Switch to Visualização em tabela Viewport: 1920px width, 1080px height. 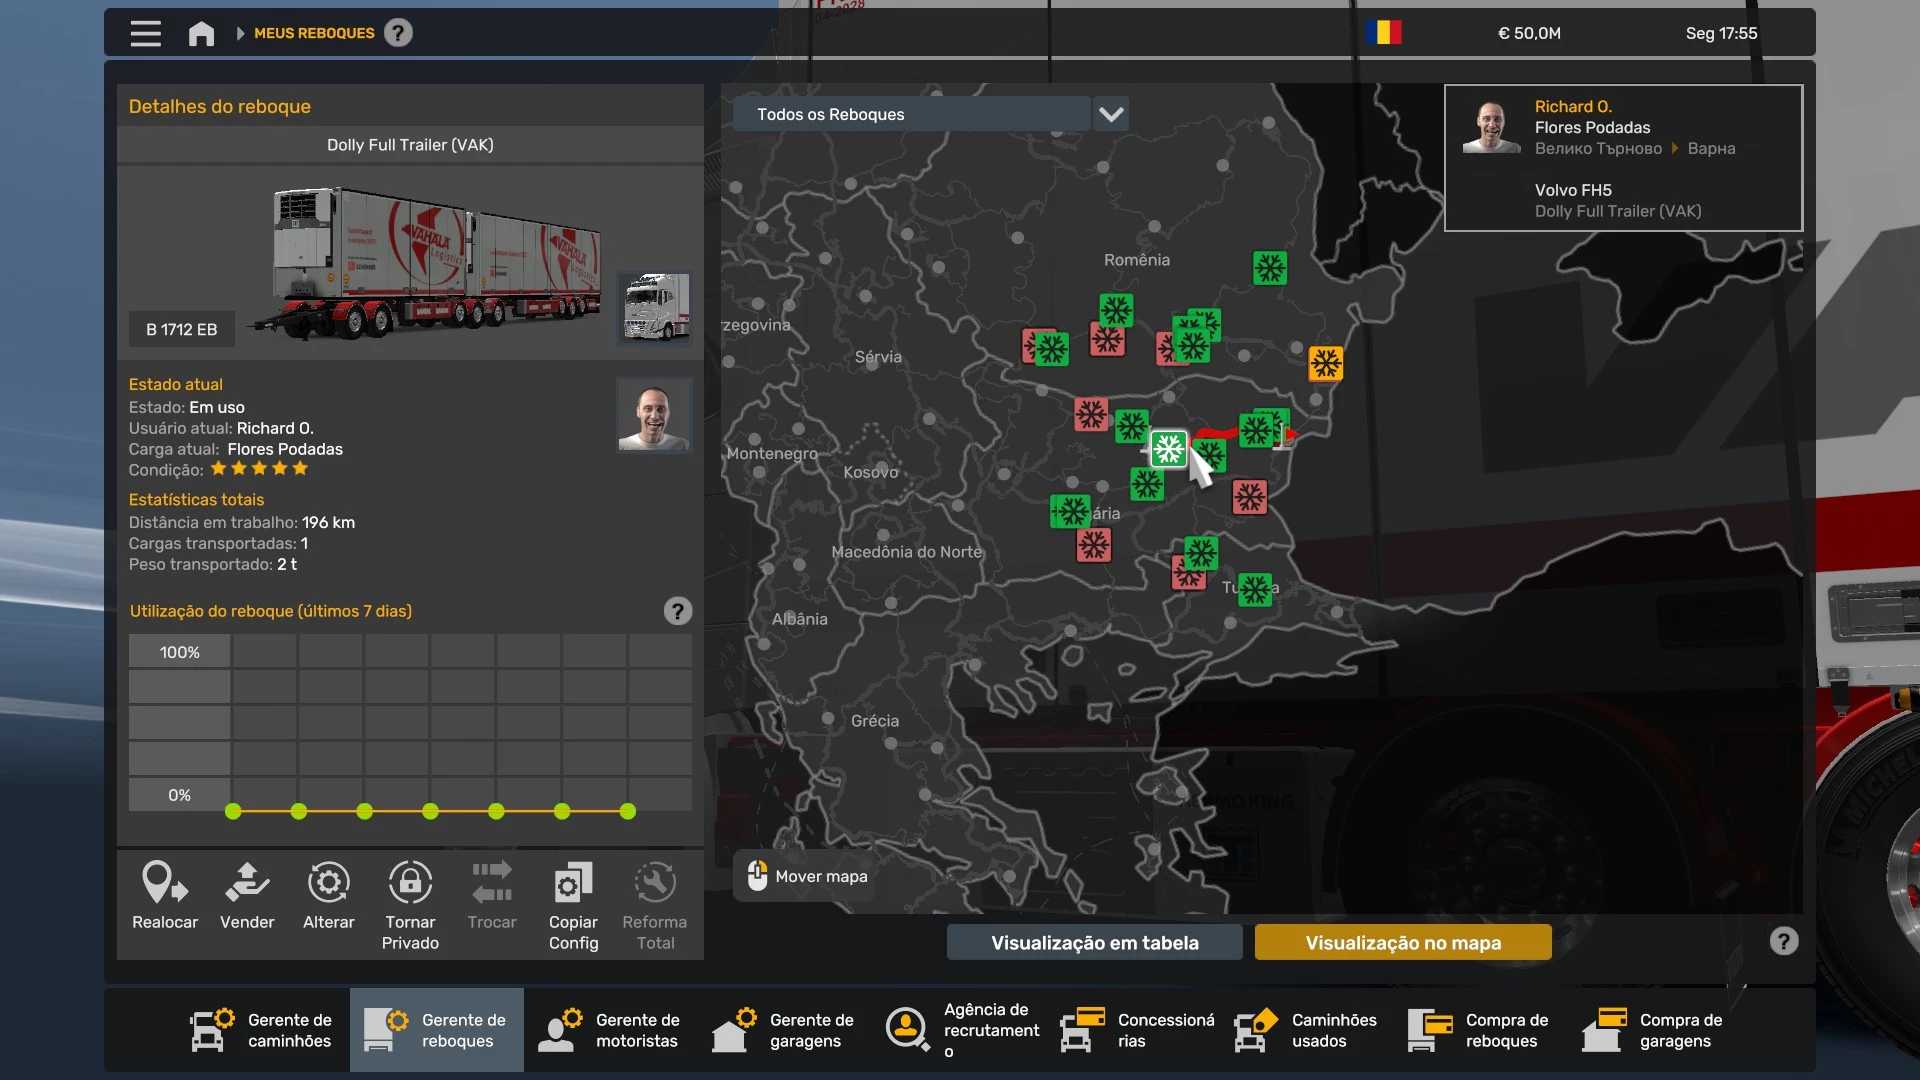click(x=1094, y=942)
